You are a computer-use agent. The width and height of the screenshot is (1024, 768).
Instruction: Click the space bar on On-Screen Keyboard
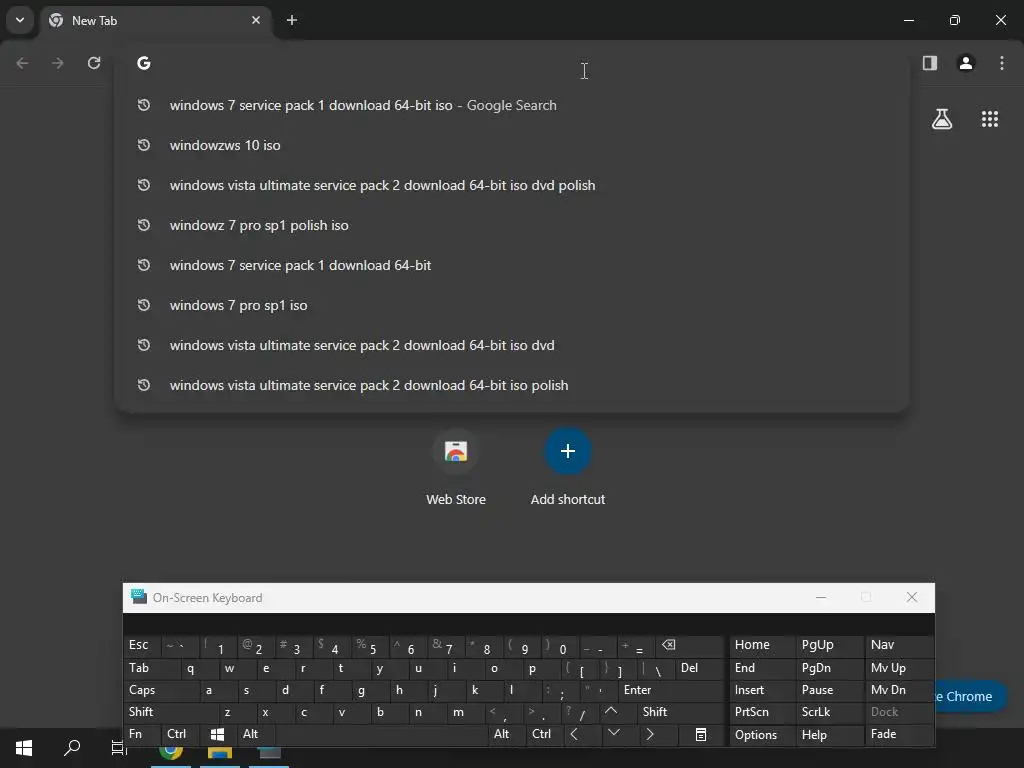pyautogui.click(x=382, y=734)
